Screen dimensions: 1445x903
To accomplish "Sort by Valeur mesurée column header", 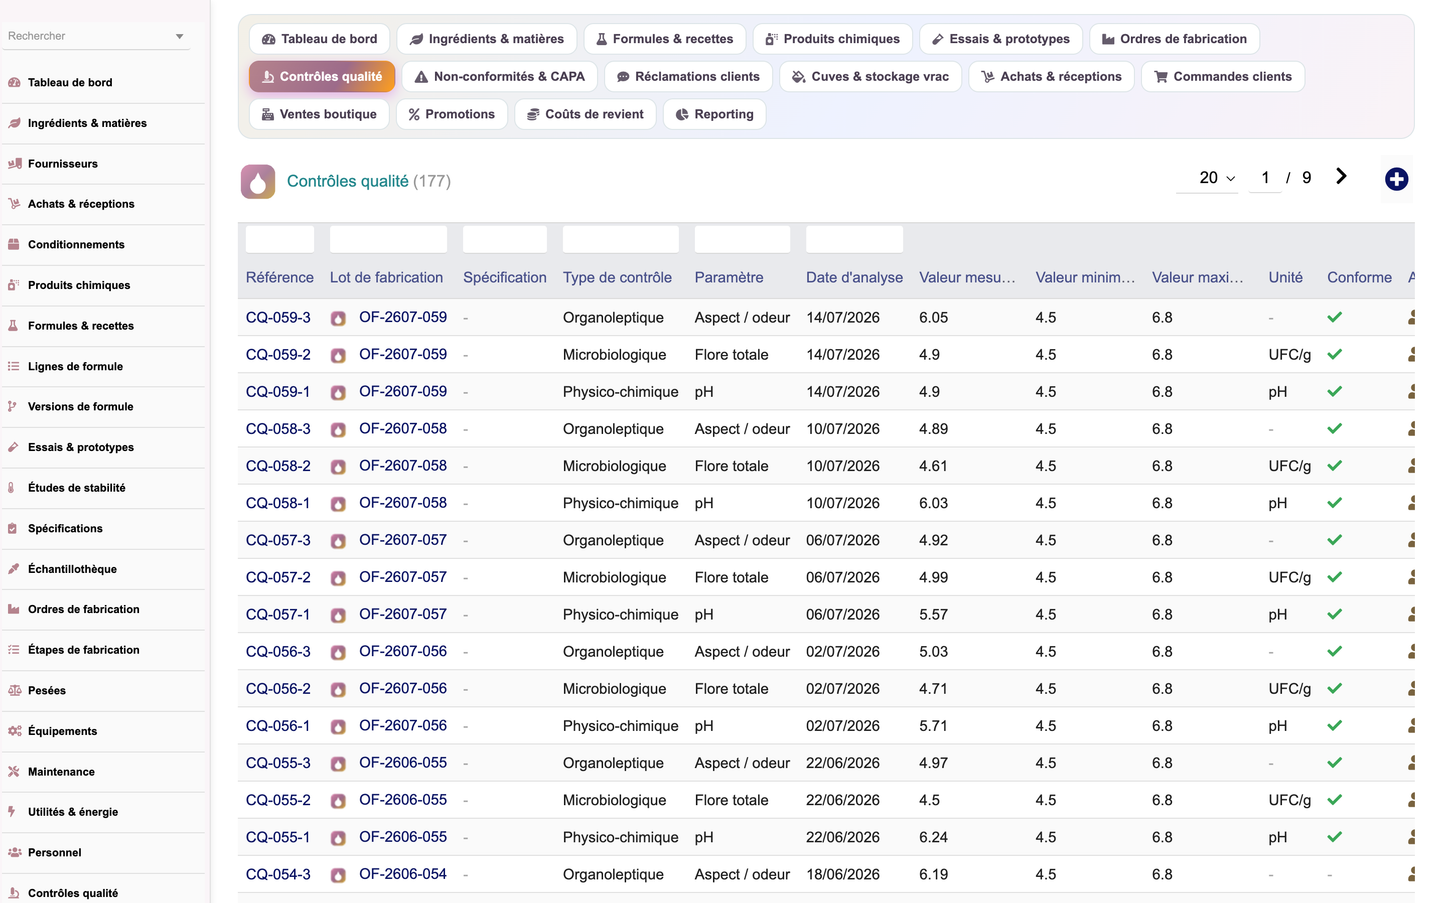I will 967,278.
